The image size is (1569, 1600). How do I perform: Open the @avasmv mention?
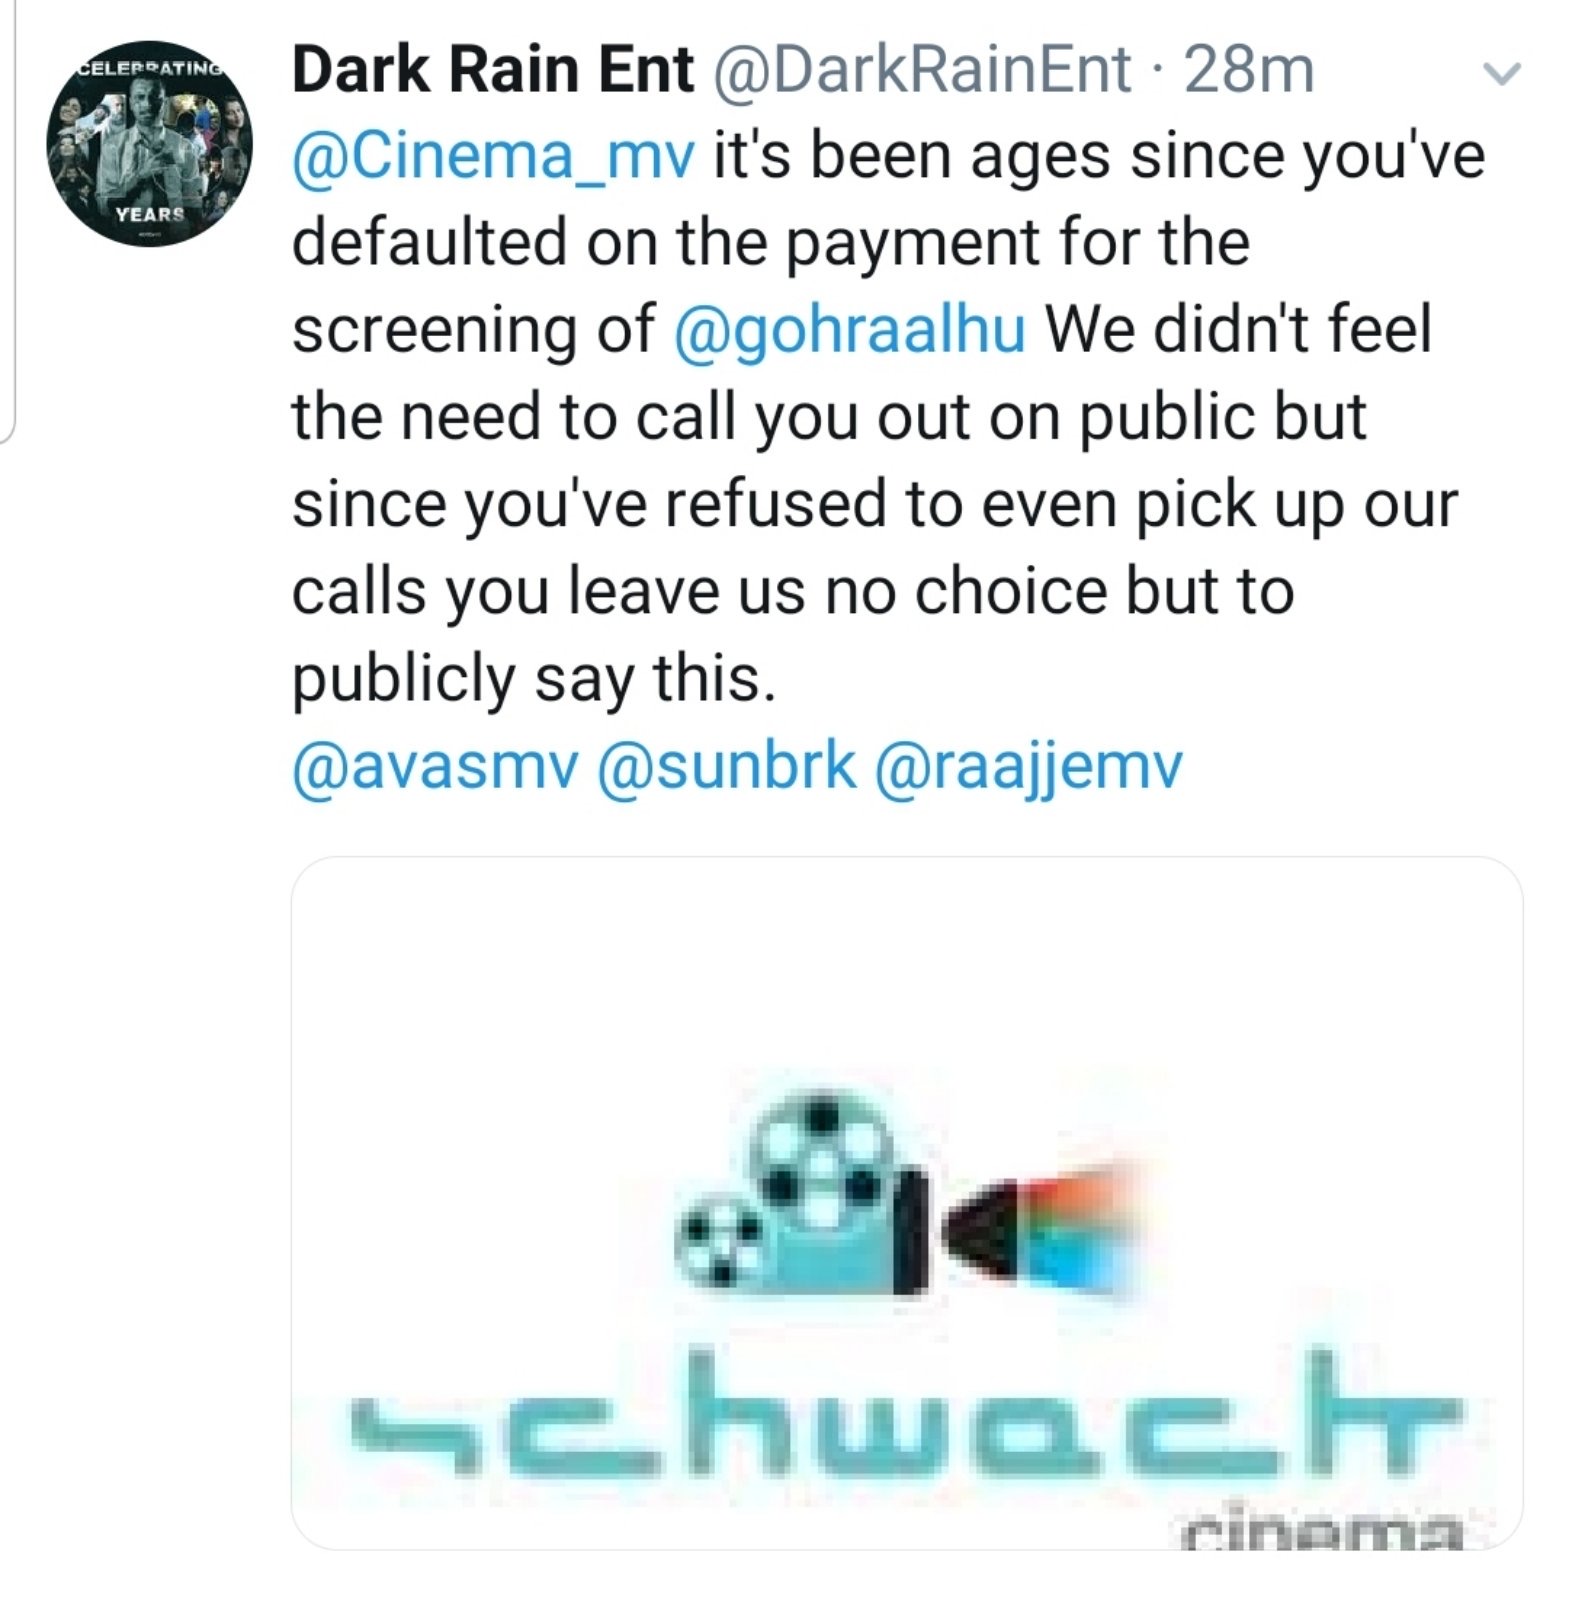(434, 766)
